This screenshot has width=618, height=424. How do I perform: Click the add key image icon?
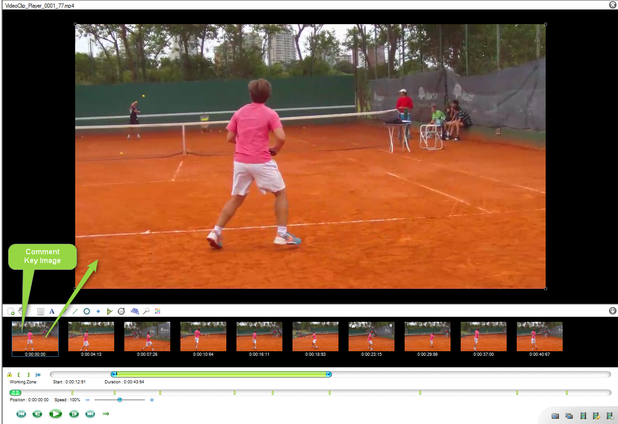(12, 311)
